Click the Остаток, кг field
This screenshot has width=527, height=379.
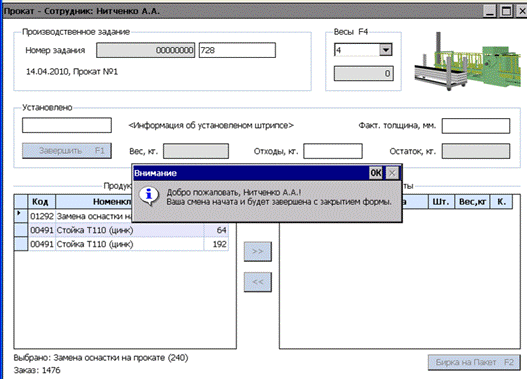[x=476, y=151]
